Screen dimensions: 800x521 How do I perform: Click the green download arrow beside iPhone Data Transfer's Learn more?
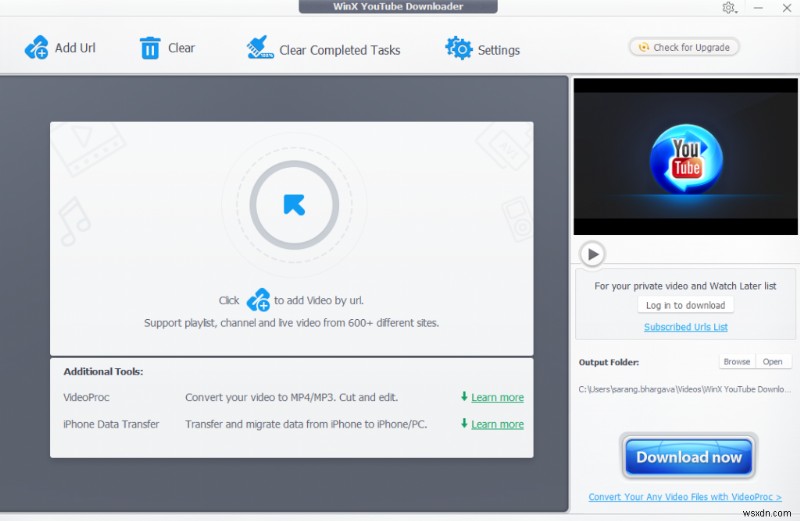(x=464, y=424)
